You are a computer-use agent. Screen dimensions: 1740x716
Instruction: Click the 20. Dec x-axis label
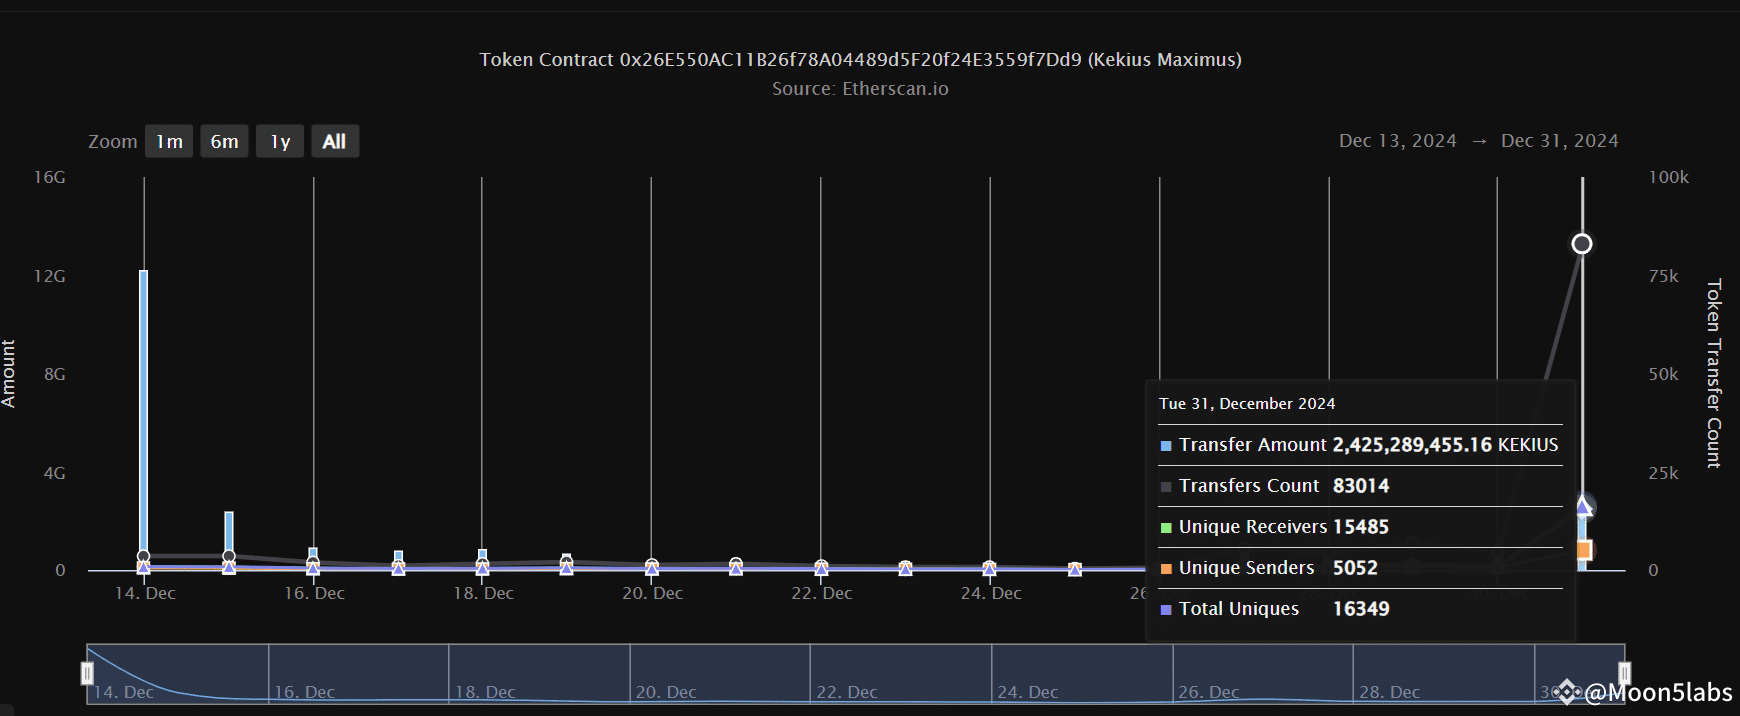(652, 593)
